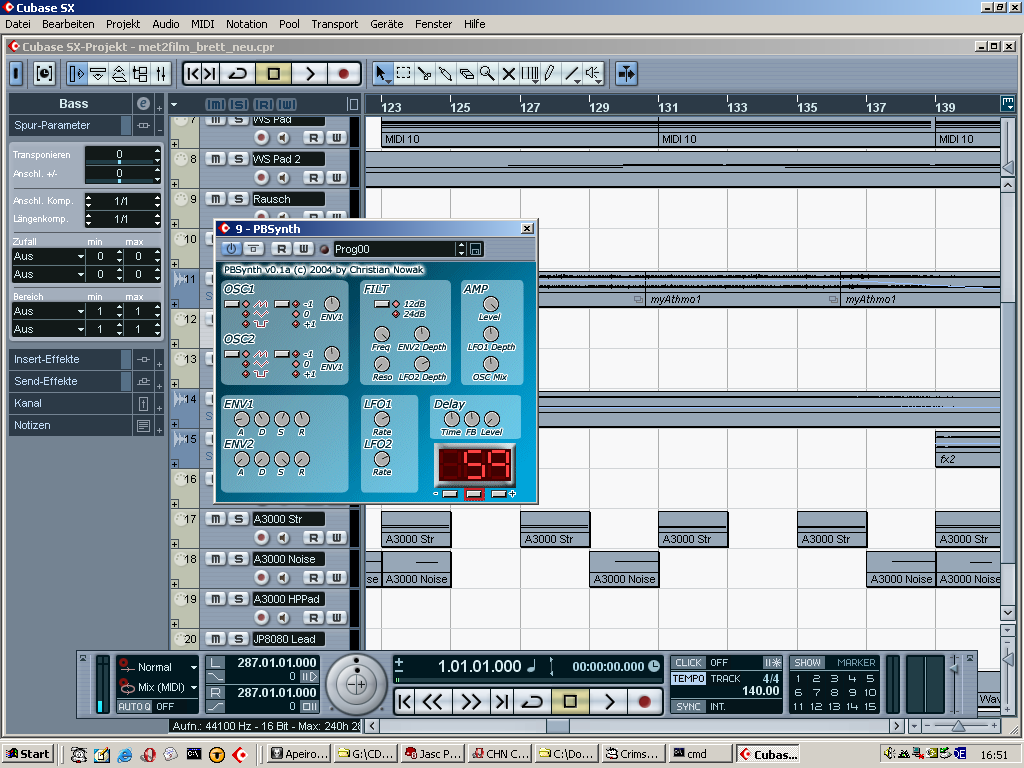Open the Windows Start menu
Viewport: 1024px width, 768px height.
(x=29, y=754)
